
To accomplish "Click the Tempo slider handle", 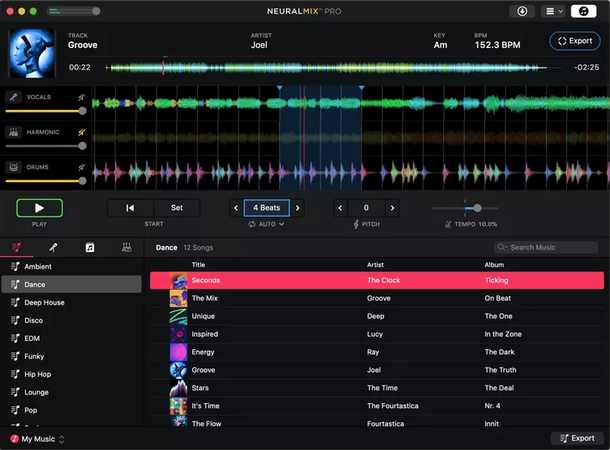I will pos(477,208).
